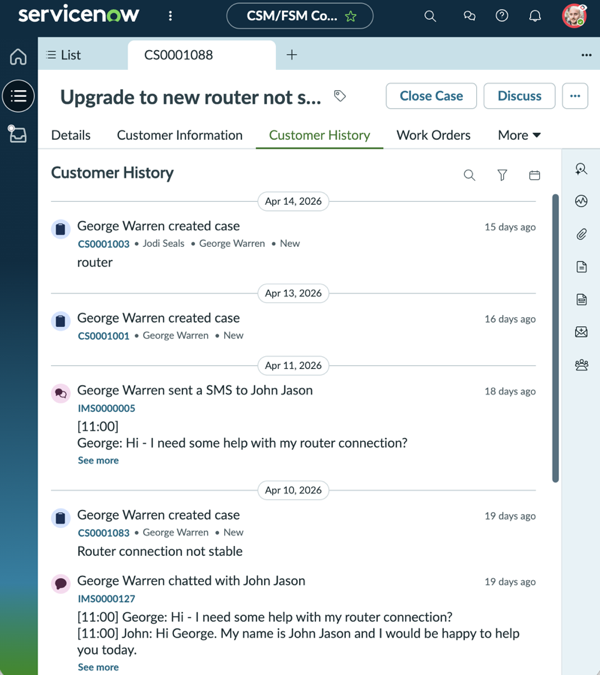
Task: Open the Work Orders tab
Action: pyautogui.click(x=433, y=135)
